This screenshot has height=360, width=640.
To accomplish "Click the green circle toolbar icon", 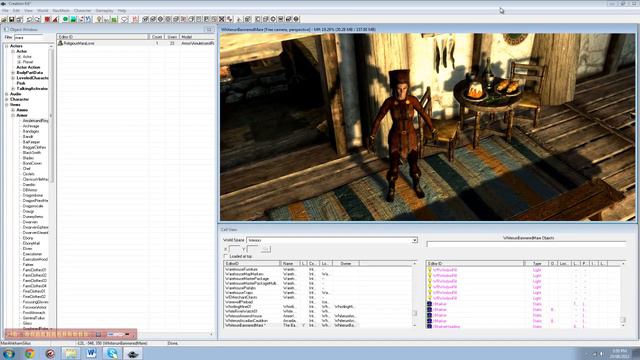I will pos(65,19).
